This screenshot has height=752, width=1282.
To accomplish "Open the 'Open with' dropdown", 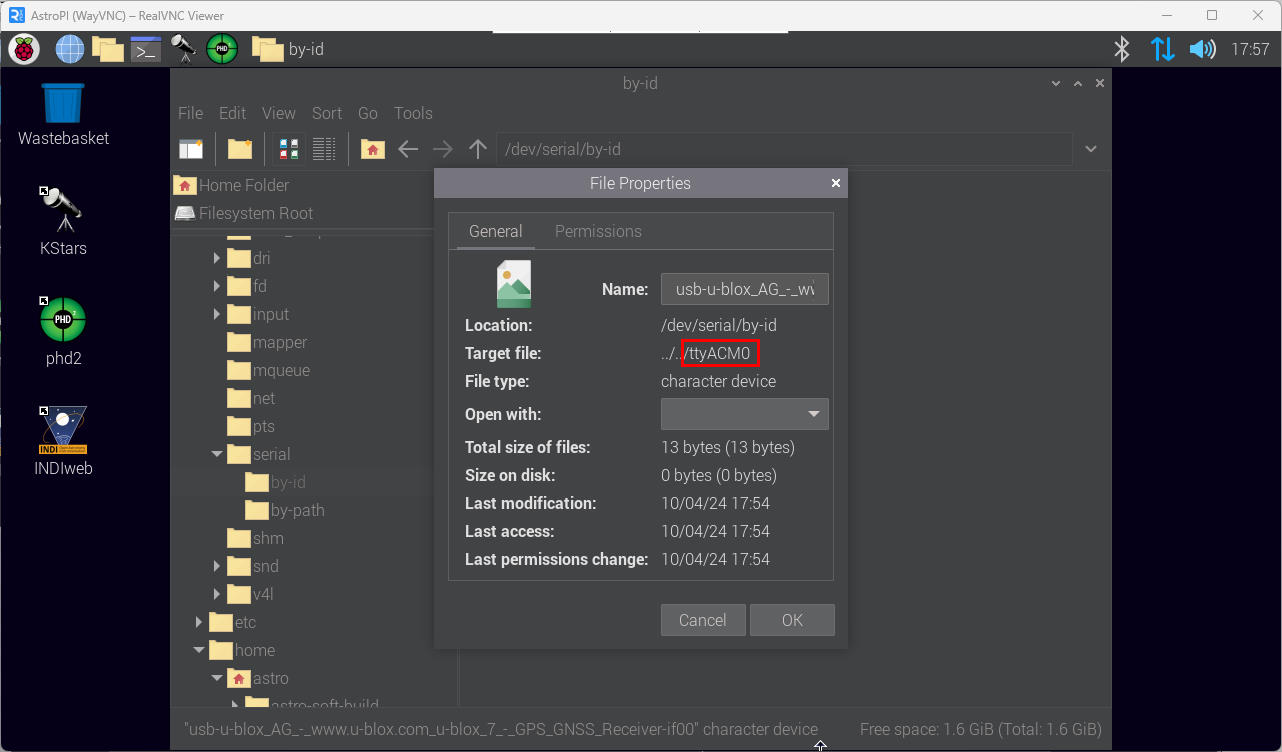I will (744, 414).
